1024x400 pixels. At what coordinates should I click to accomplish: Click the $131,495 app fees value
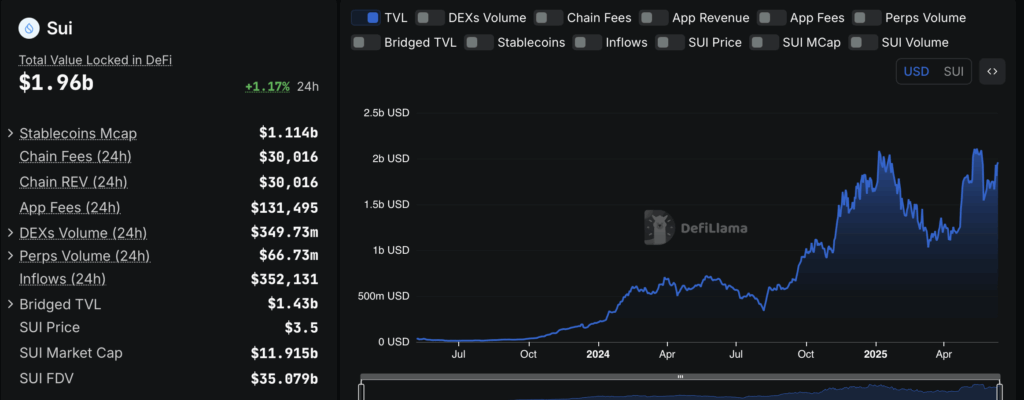tap(284, 208)
